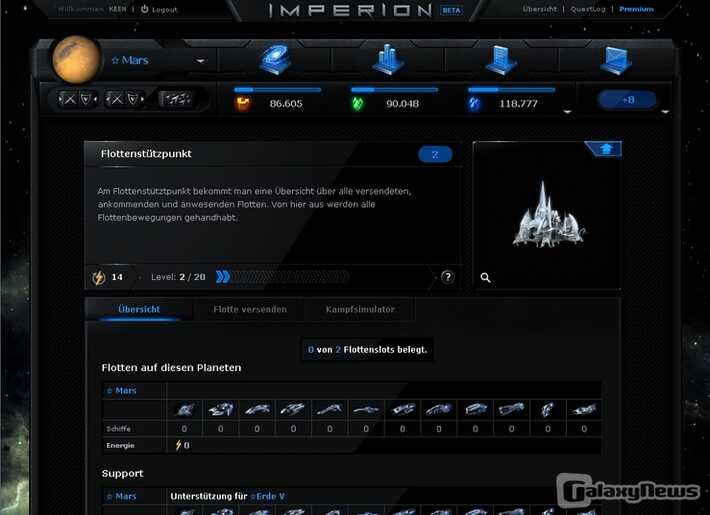This screenshot has height=515, width=710.
Task: Click the upgrade arrow icon above building image
Action: coord(606,149)
